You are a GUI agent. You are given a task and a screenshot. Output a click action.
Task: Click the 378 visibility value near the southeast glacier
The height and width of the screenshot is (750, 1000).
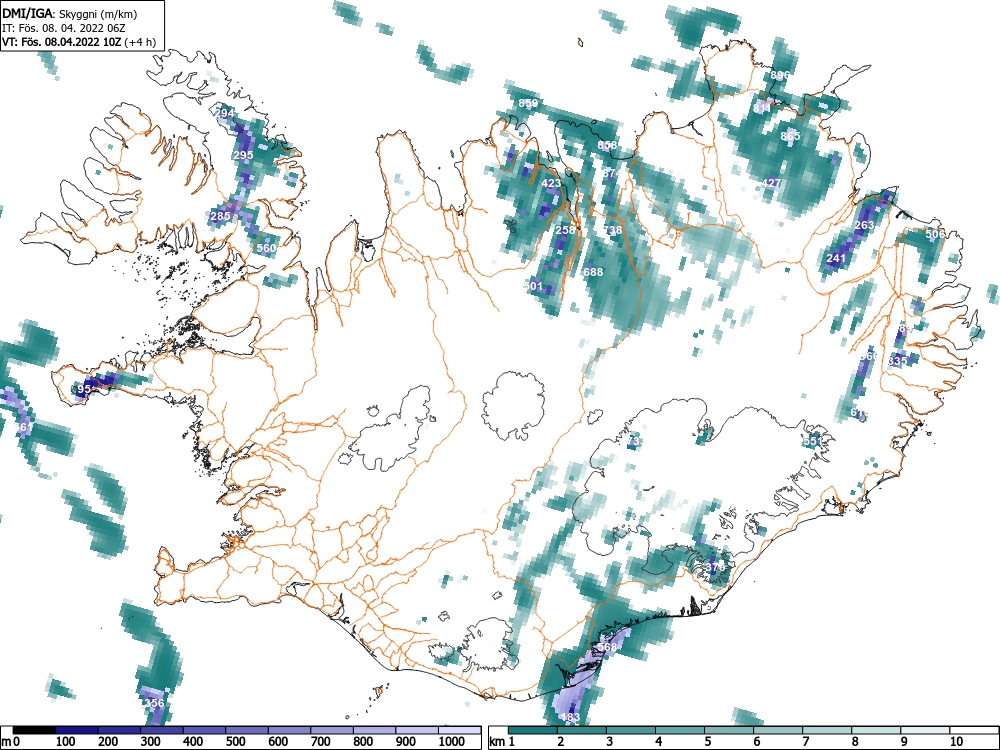tap(715, 566)
